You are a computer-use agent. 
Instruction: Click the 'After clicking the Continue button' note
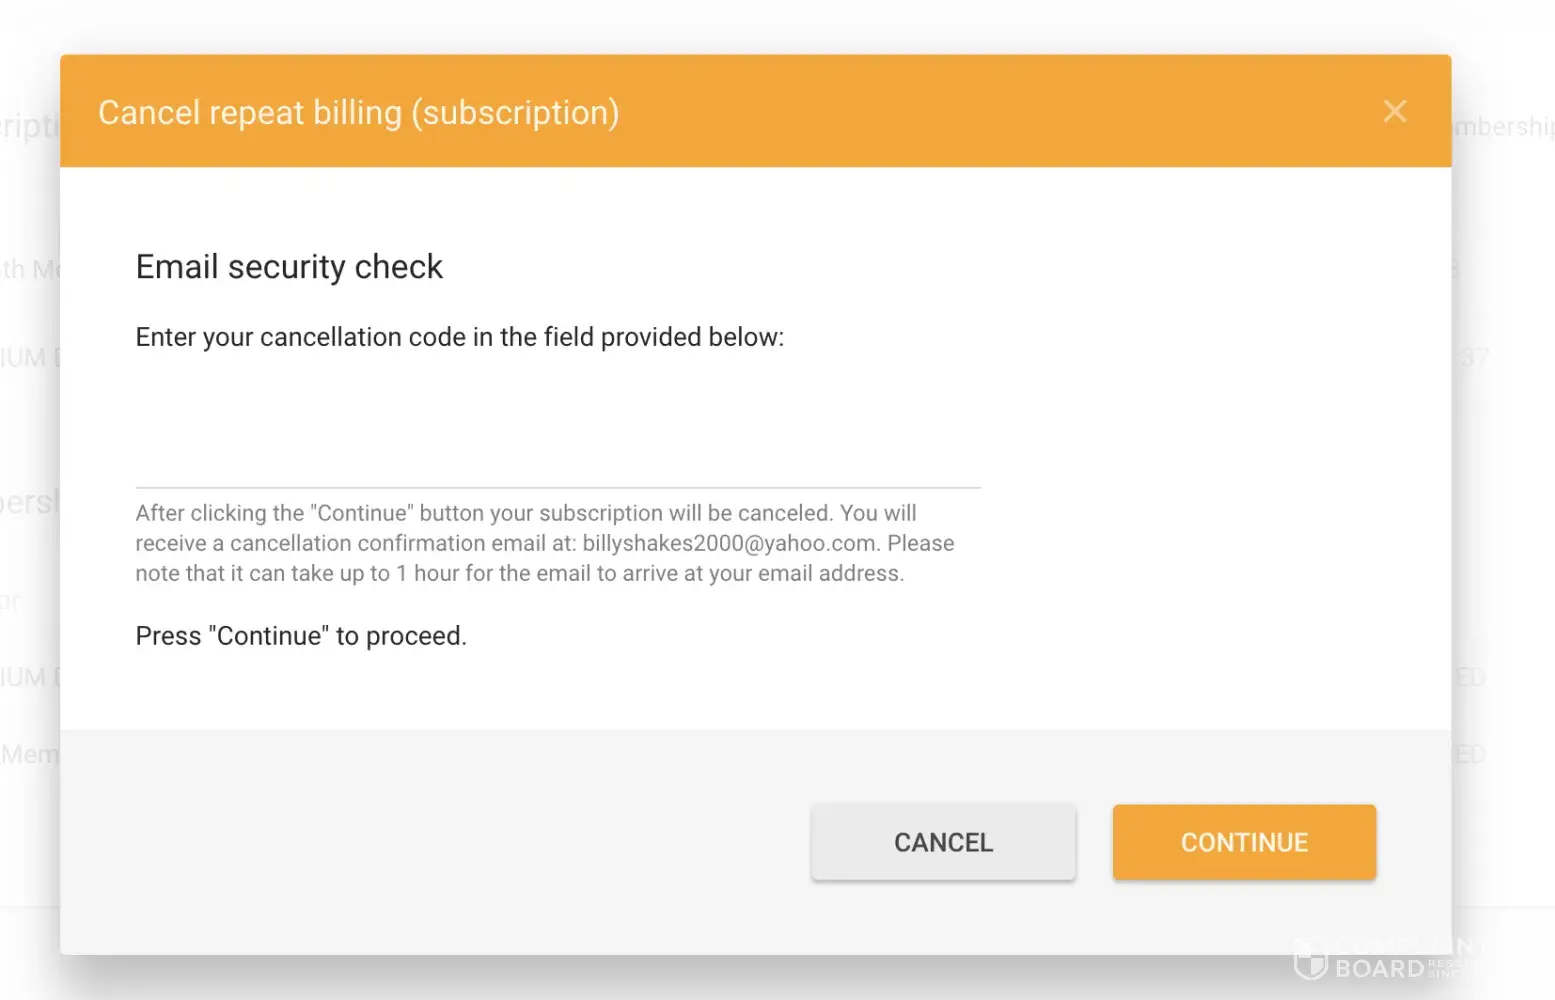coord(525,514)
